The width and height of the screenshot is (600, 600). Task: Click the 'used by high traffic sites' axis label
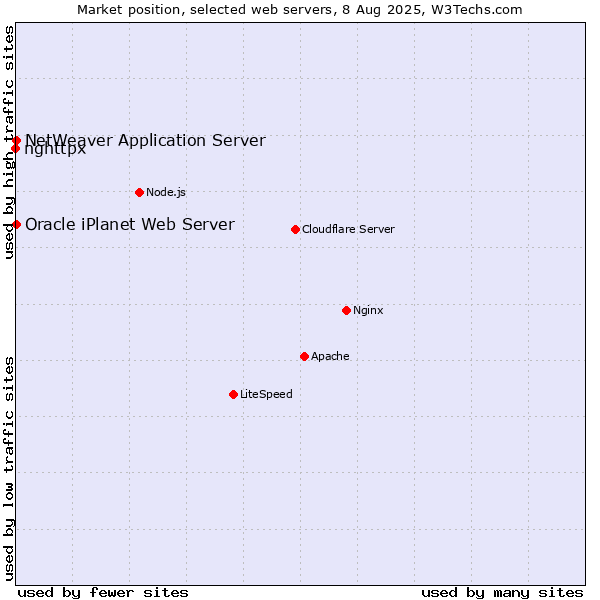click(x=9, y=142)
